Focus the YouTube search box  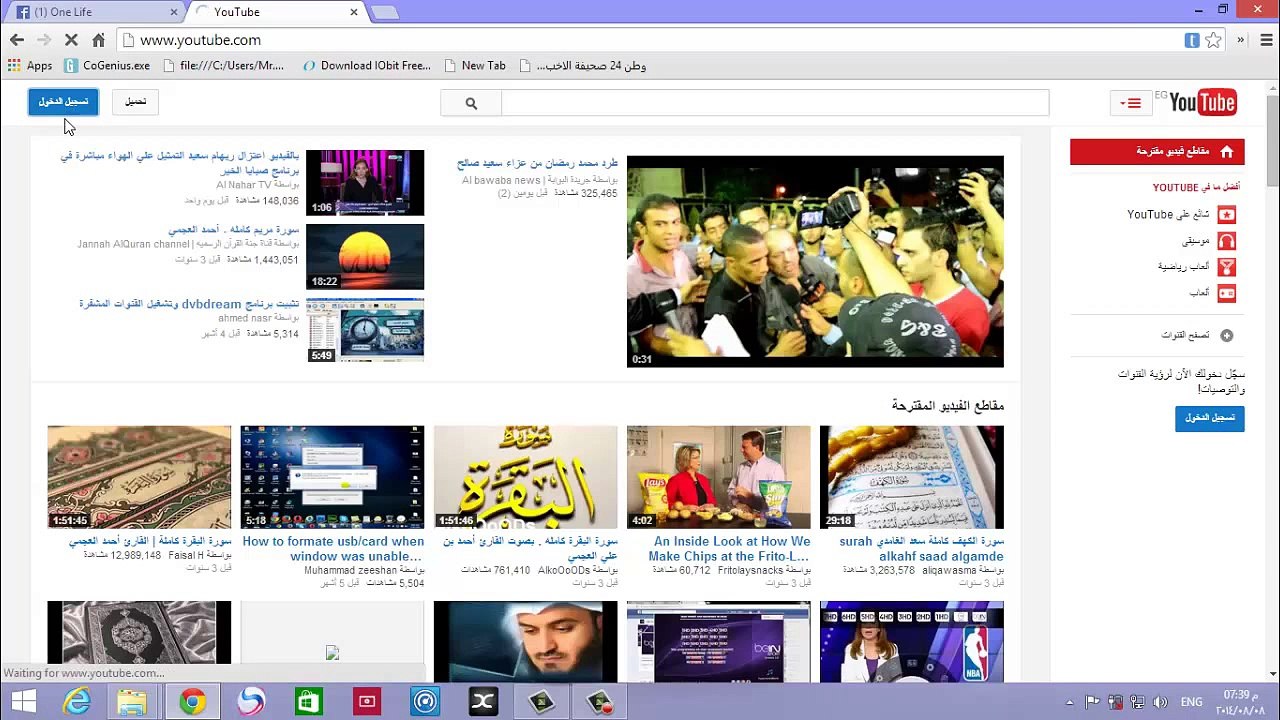point(775,103)
